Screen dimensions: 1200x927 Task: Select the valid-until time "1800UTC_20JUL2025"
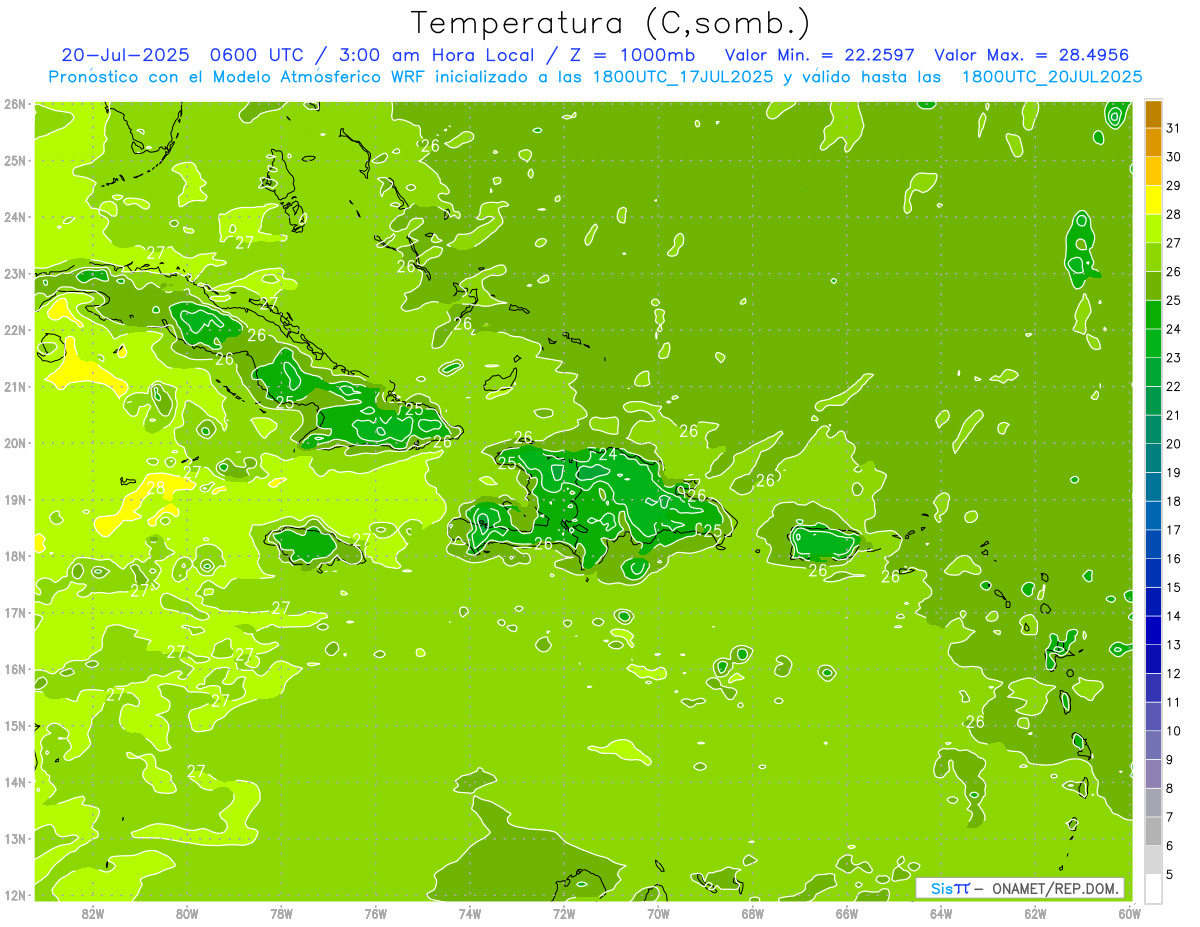click(x=1052, y=77)
